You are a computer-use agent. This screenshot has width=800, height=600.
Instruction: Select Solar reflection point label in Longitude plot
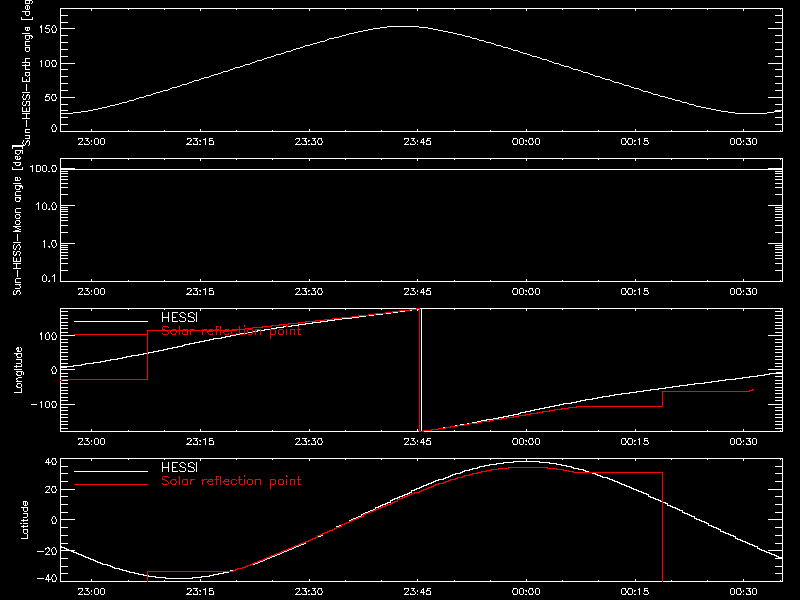click(x=231, y=331)
